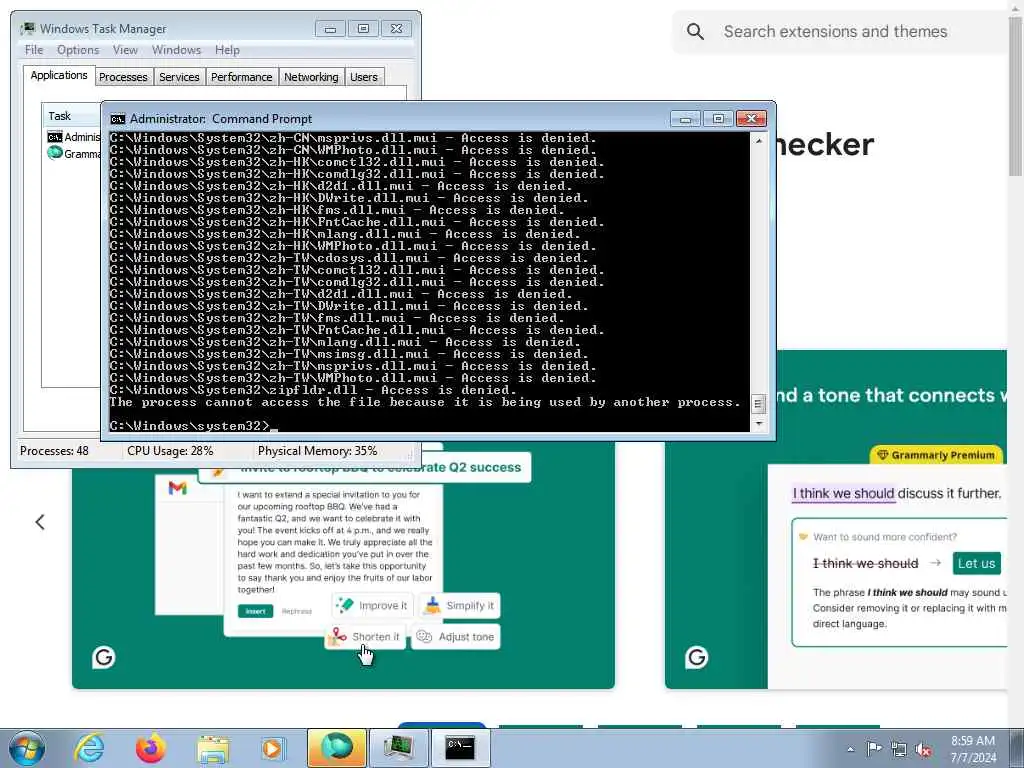Click the Task Manager title bar icon

(27, 29)
